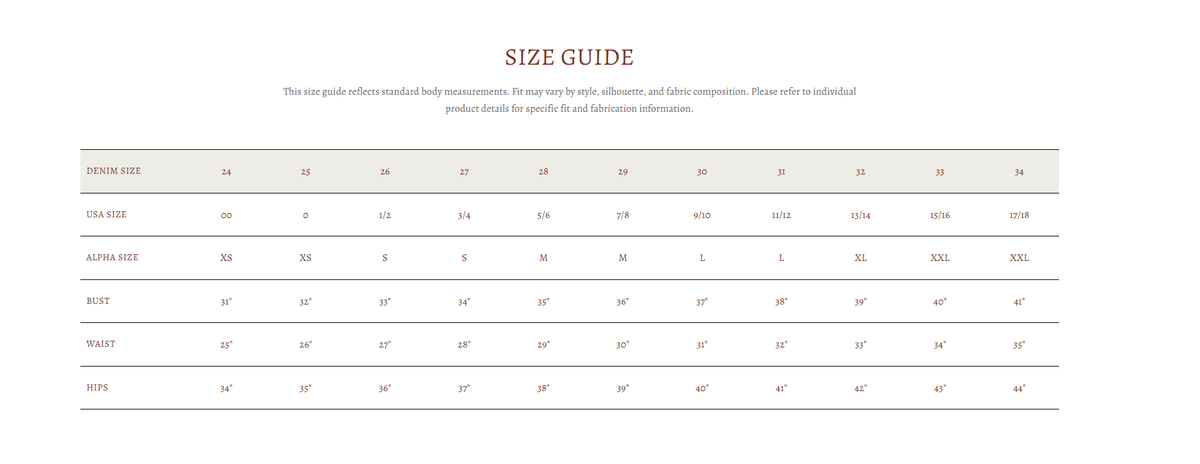
Task: Select the HIPS row label
Action: [98, 386]
